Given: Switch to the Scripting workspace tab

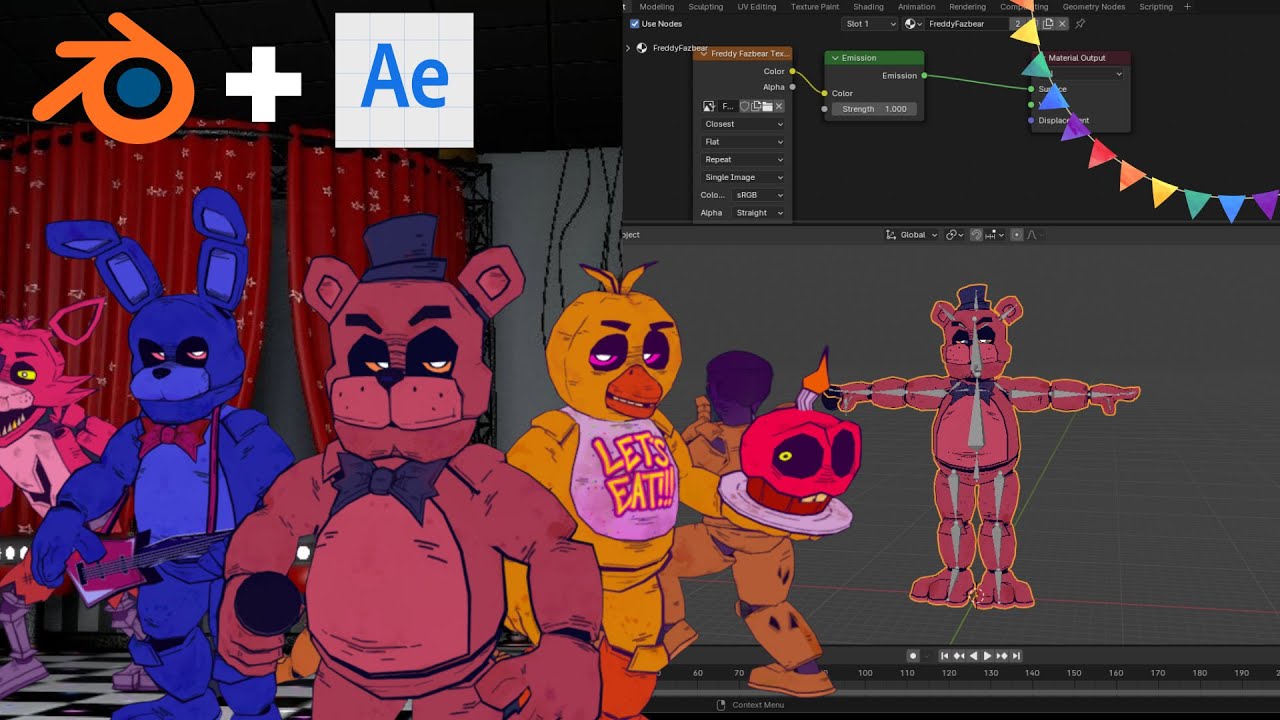Looking at the screenshot, I should [x=1156, y=7].
